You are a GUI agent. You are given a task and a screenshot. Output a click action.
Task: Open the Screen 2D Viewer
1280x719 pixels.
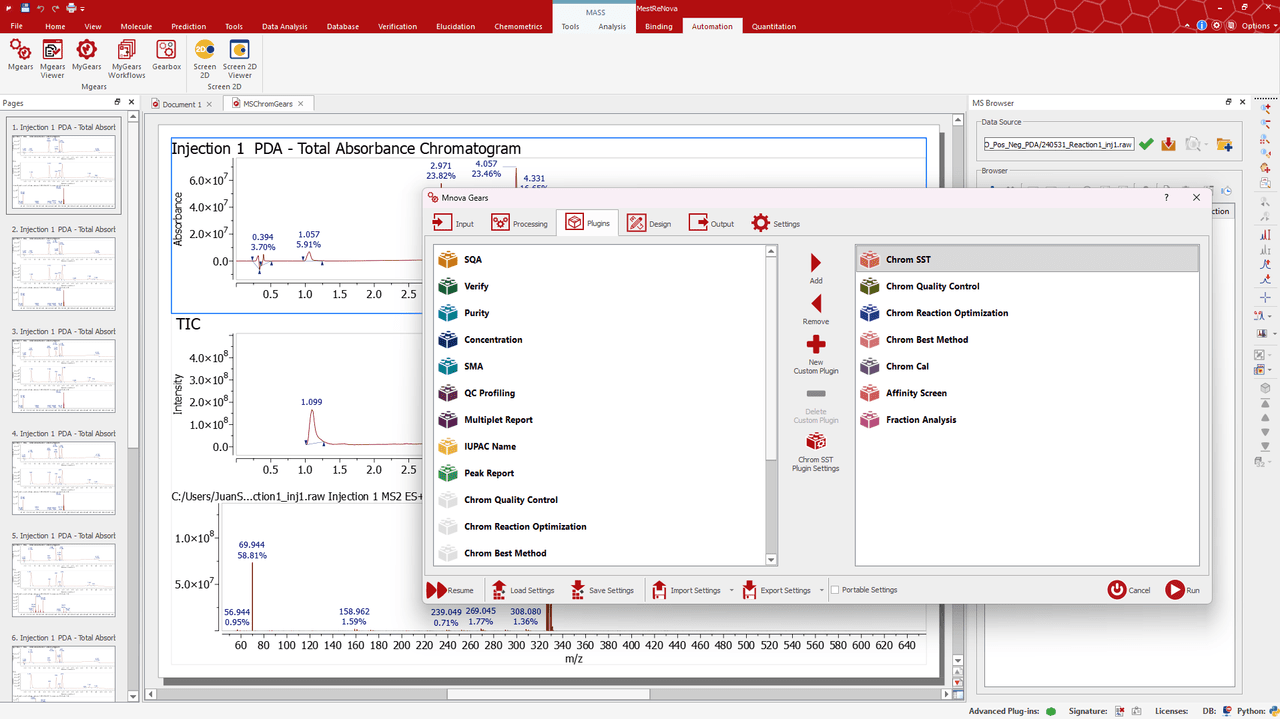point(239,58)
